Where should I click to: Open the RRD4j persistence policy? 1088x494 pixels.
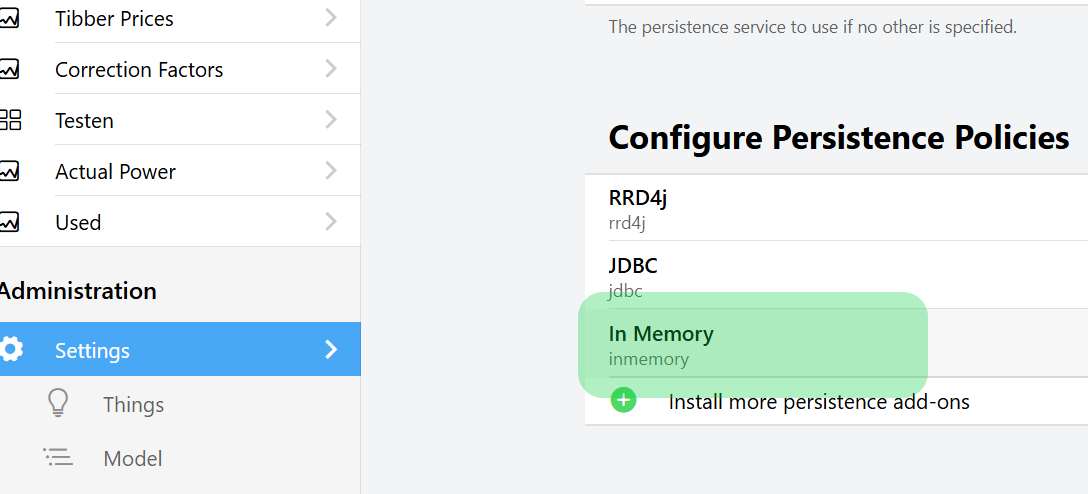[x=638, y=208]
